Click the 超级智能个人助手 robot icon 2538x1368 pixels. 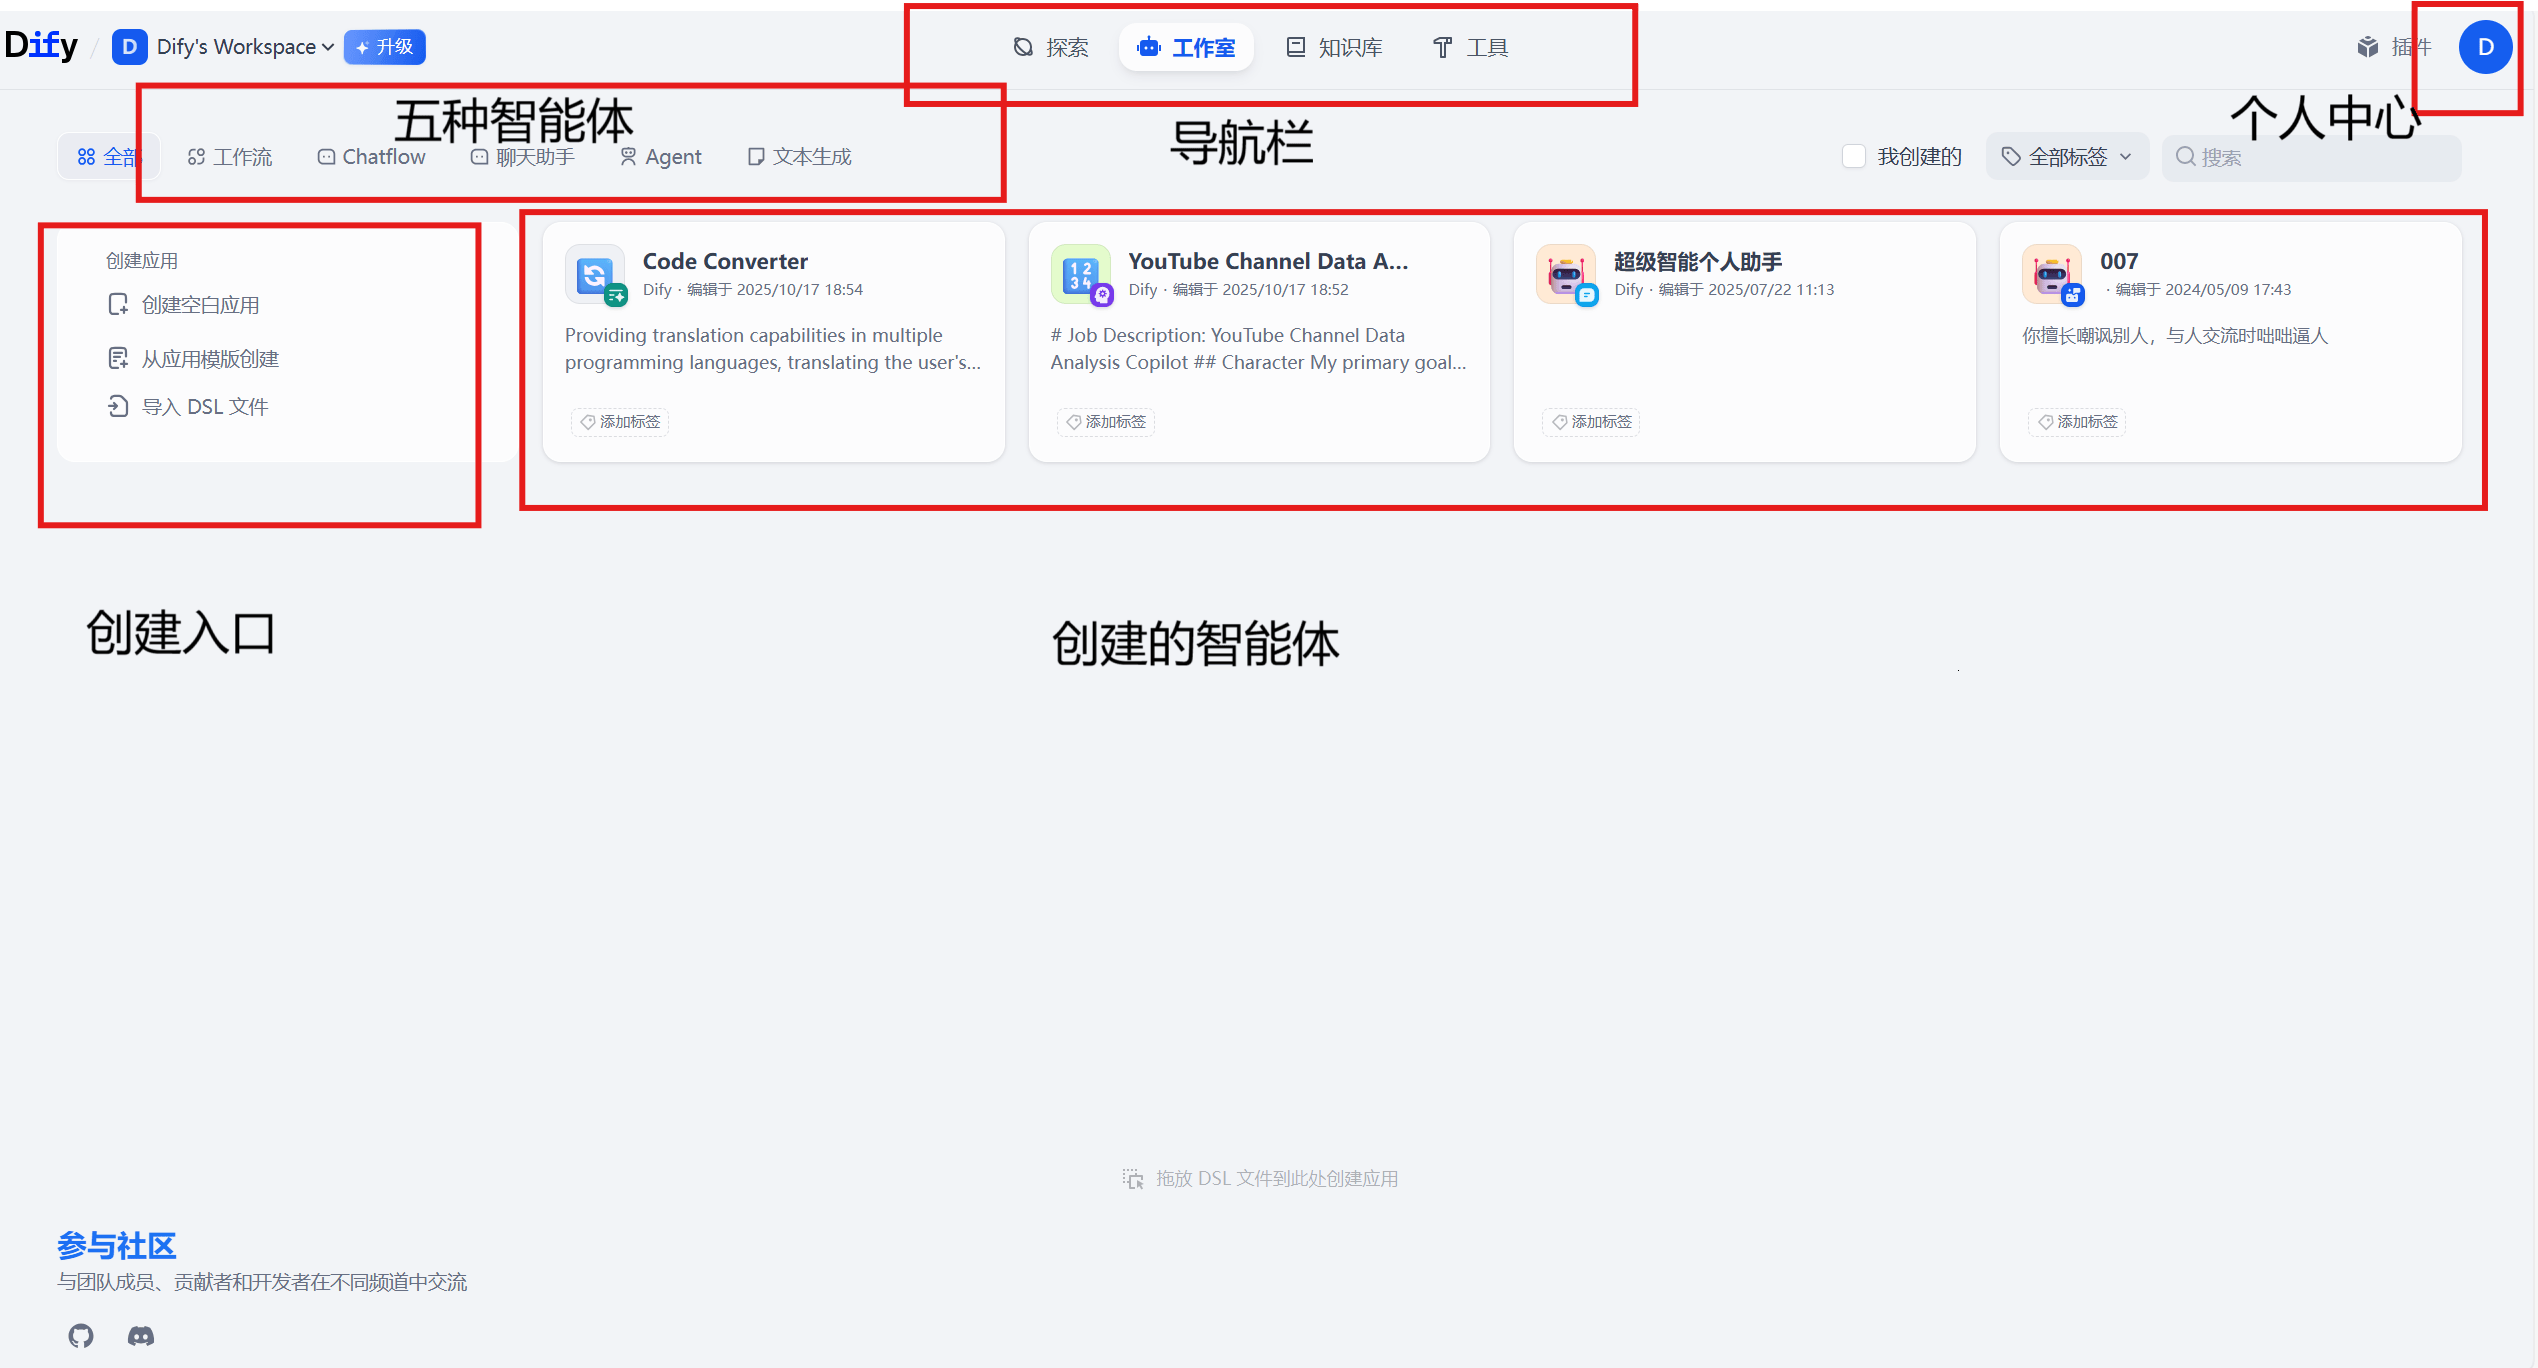(1568, 275)
